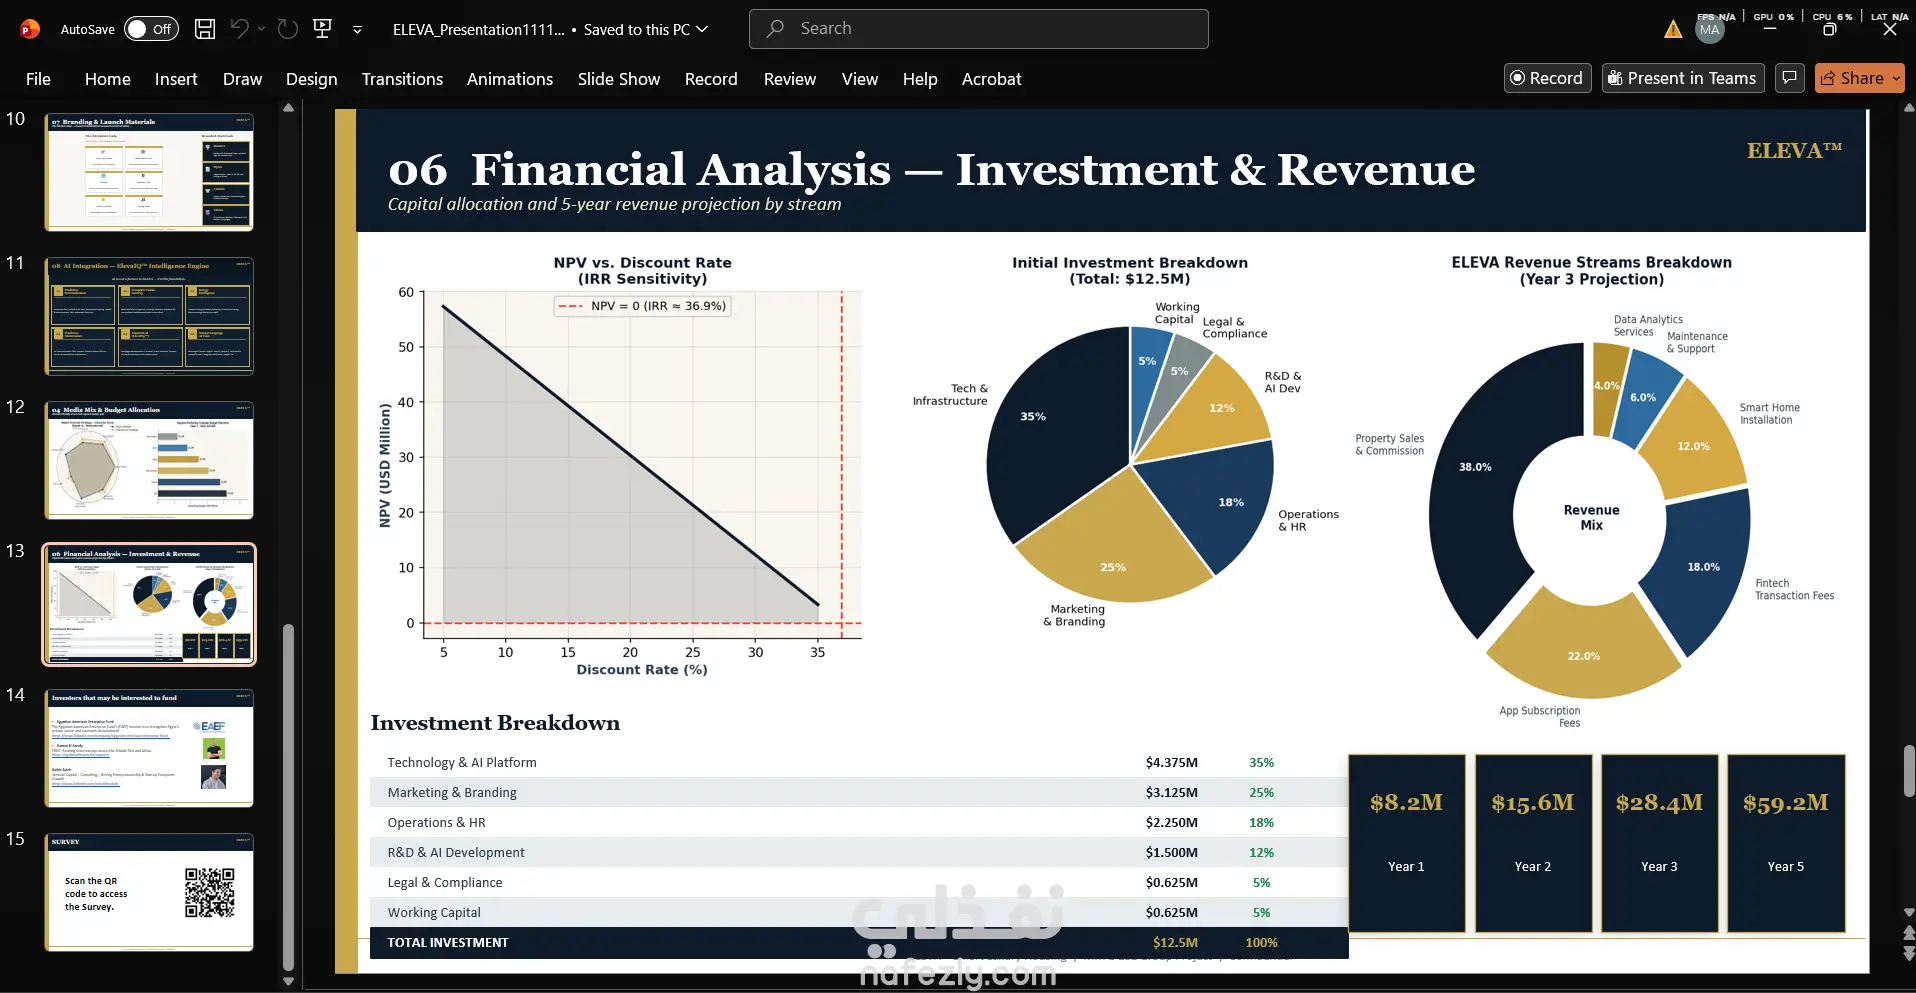The width and height of the screenshot is (1916, 993).
Task: Open the Animations tab
Action: click(510, 79)
